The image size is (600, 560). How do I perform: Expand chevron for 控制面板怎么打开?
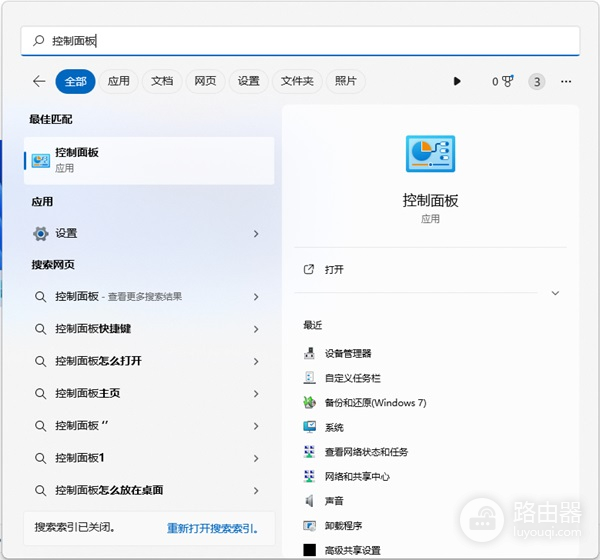(x=256, y=361)
